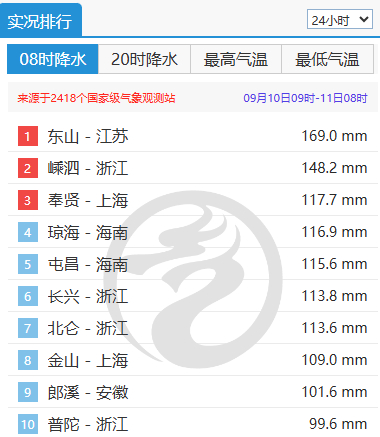Screen dimensions: 380x437
Task: Click the blue rank 9 badge
Action: tap(28, 392)
